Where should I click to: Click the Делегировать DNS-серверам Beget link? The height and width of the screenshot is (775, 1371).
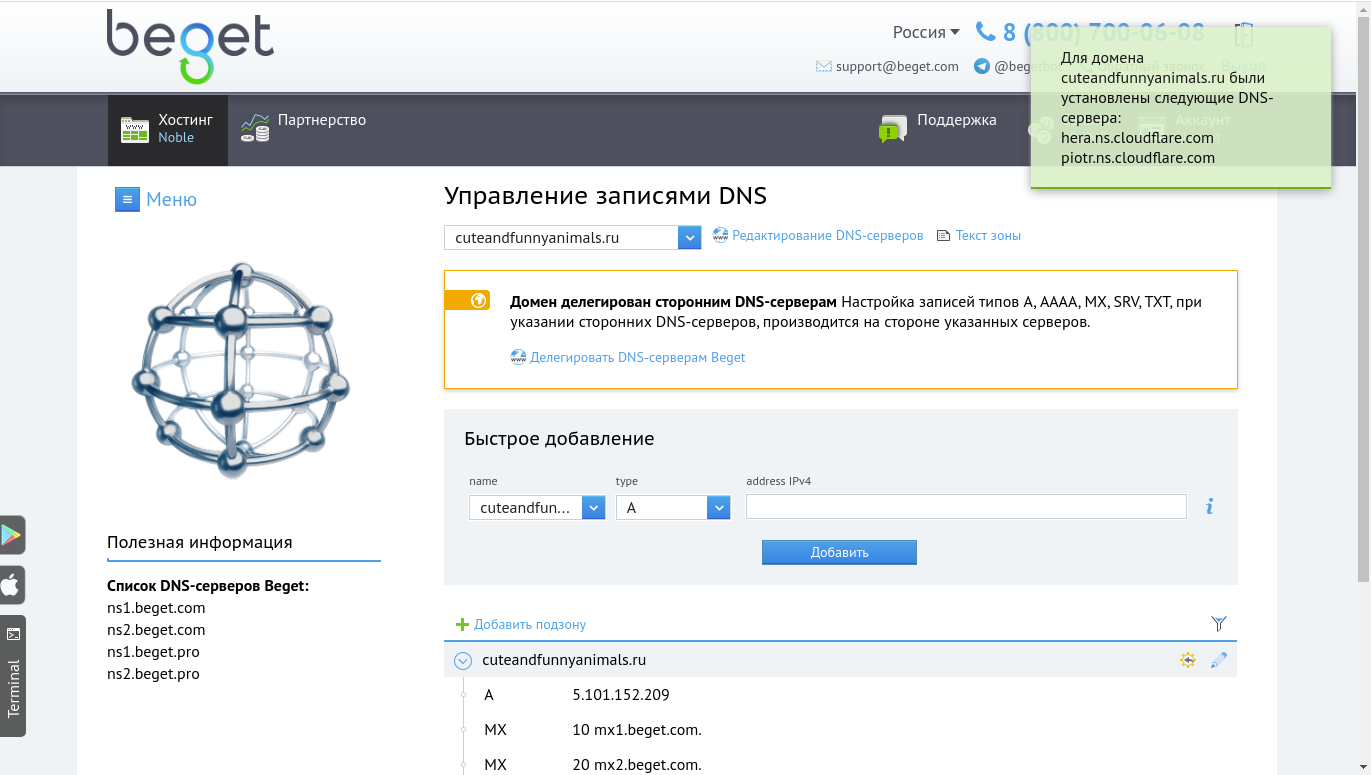(x=637, y=357)
